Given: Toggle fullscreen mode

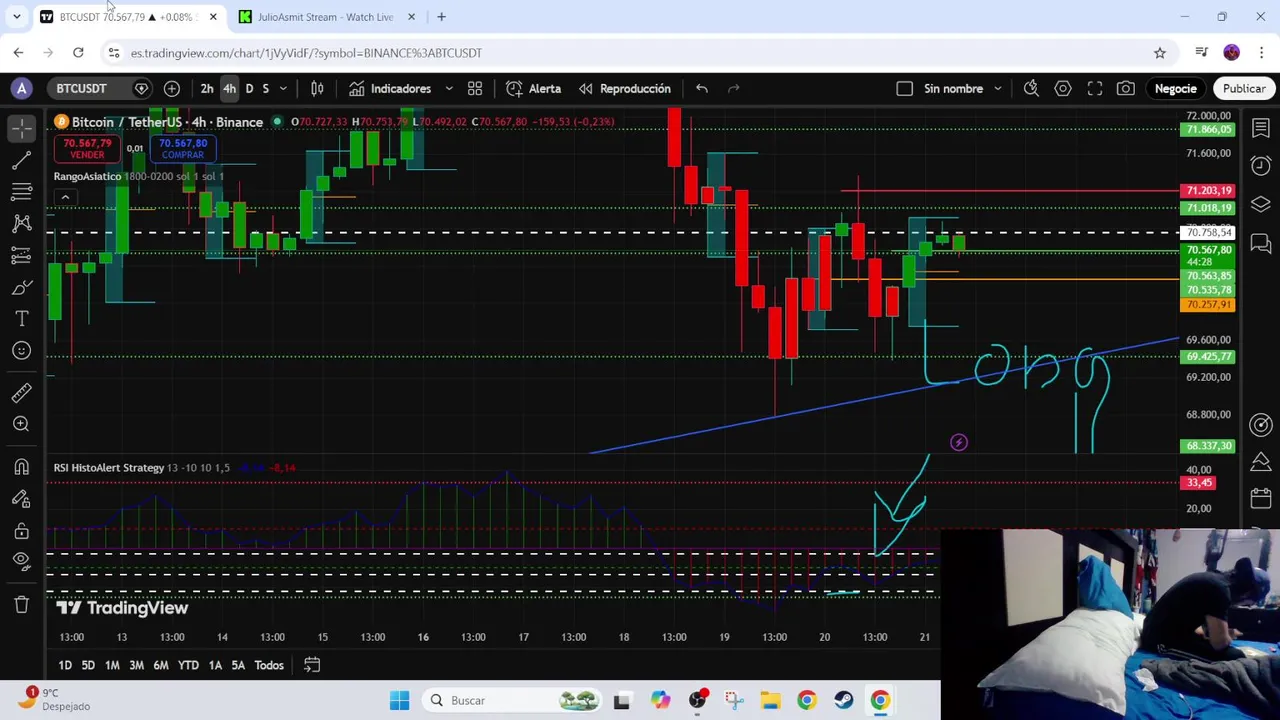Looking at the screenshot, I should tap(1095, 88).
